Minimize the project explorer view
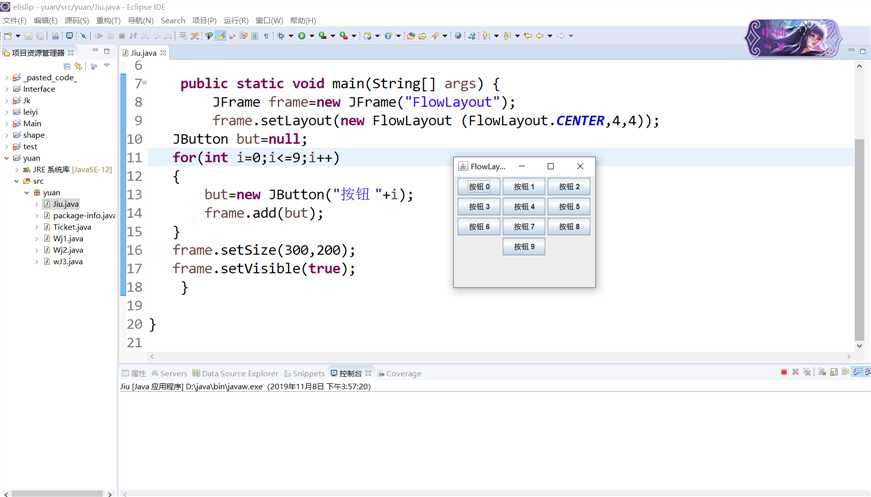The image size is (871, 497). pyautogui.click(x=95, y=51)
